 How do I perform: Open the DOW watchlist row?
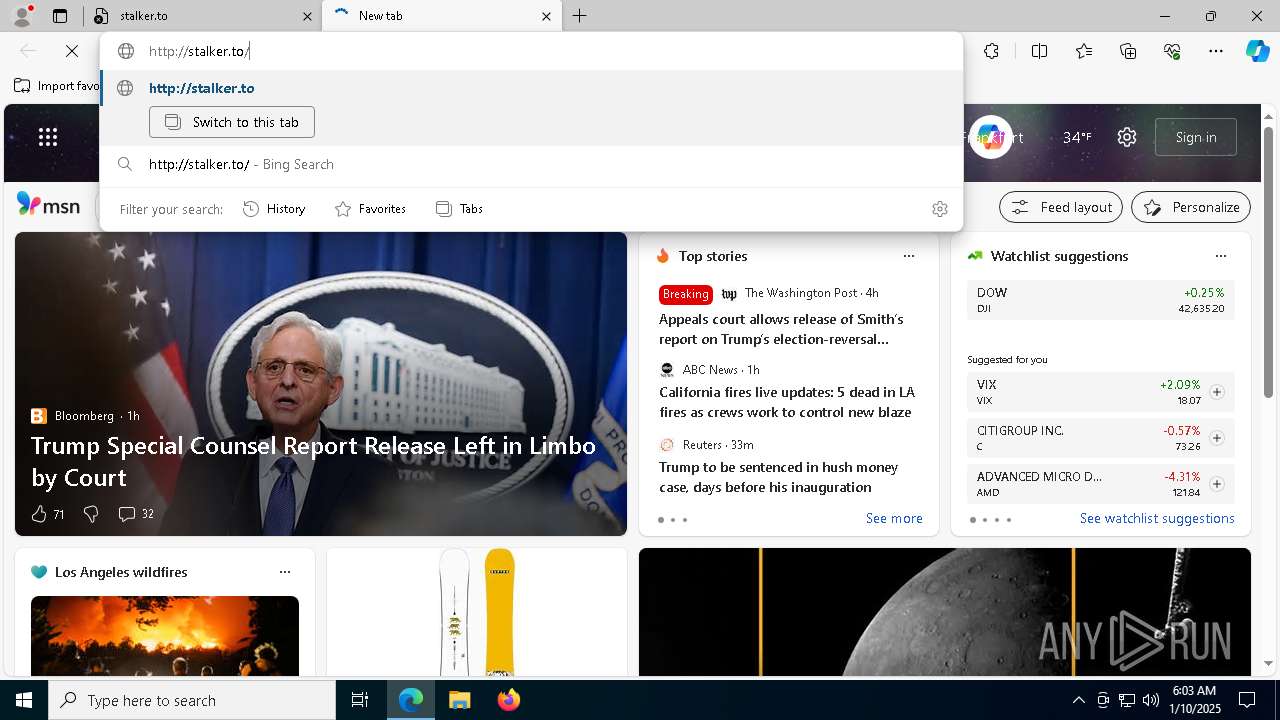tap(1100, 300)
